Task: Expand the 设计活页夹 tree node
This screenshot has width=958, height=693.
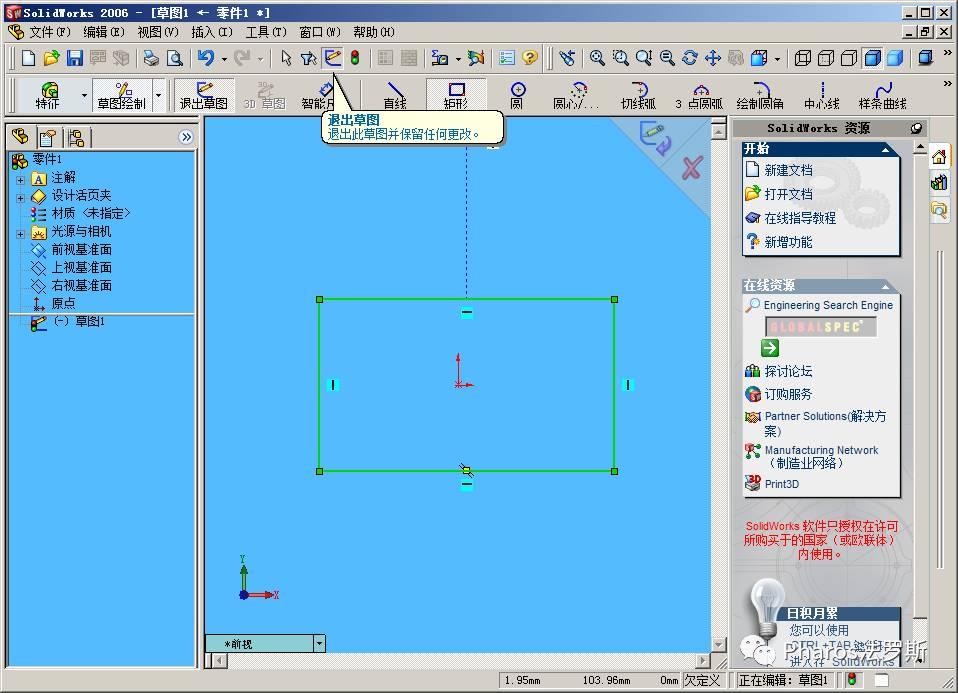Action: point(20,197)
